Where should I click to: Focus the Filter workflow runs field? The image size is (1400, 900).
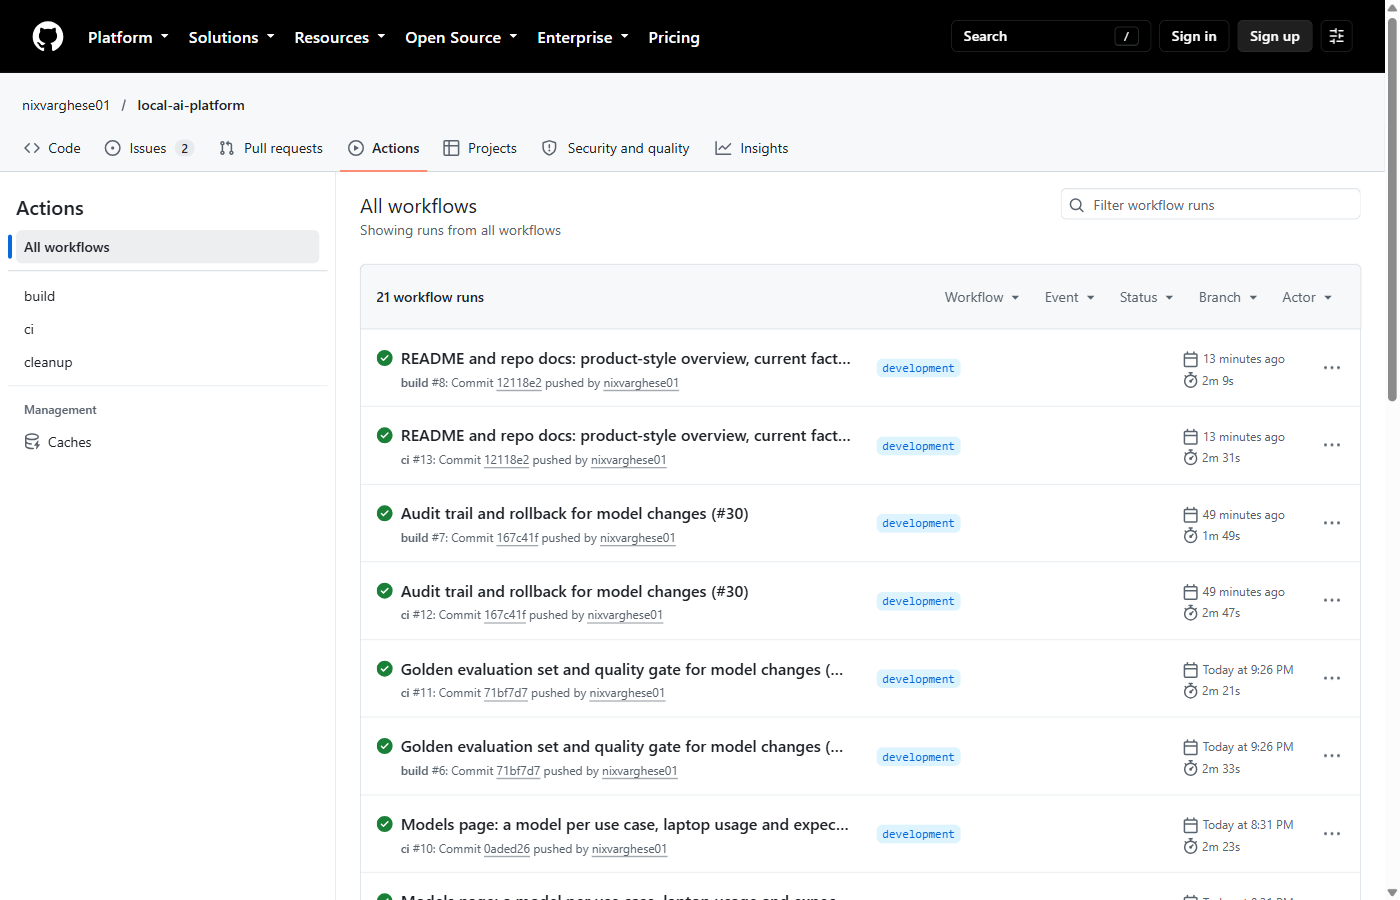coord(1210,205)
